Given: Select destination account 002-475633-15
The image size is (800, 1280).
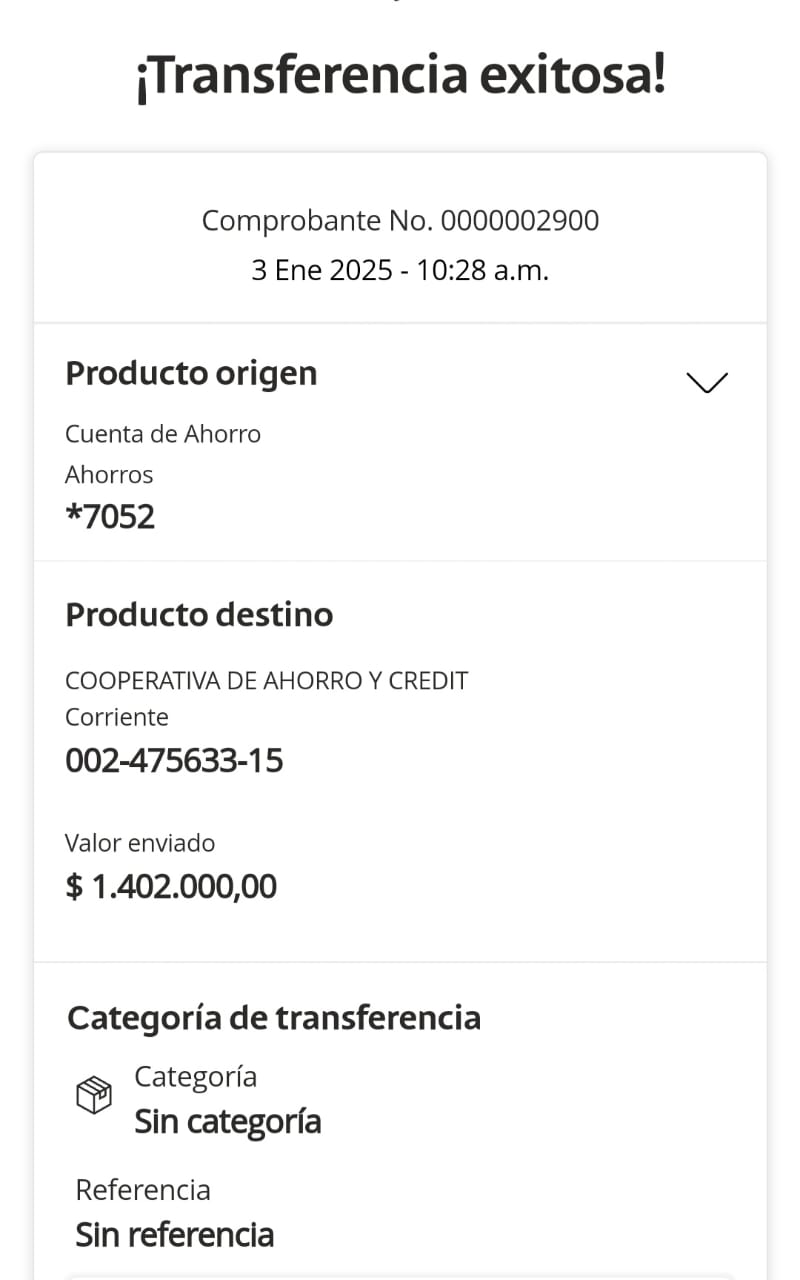Looking at the screenshot, I should point(174,761).
